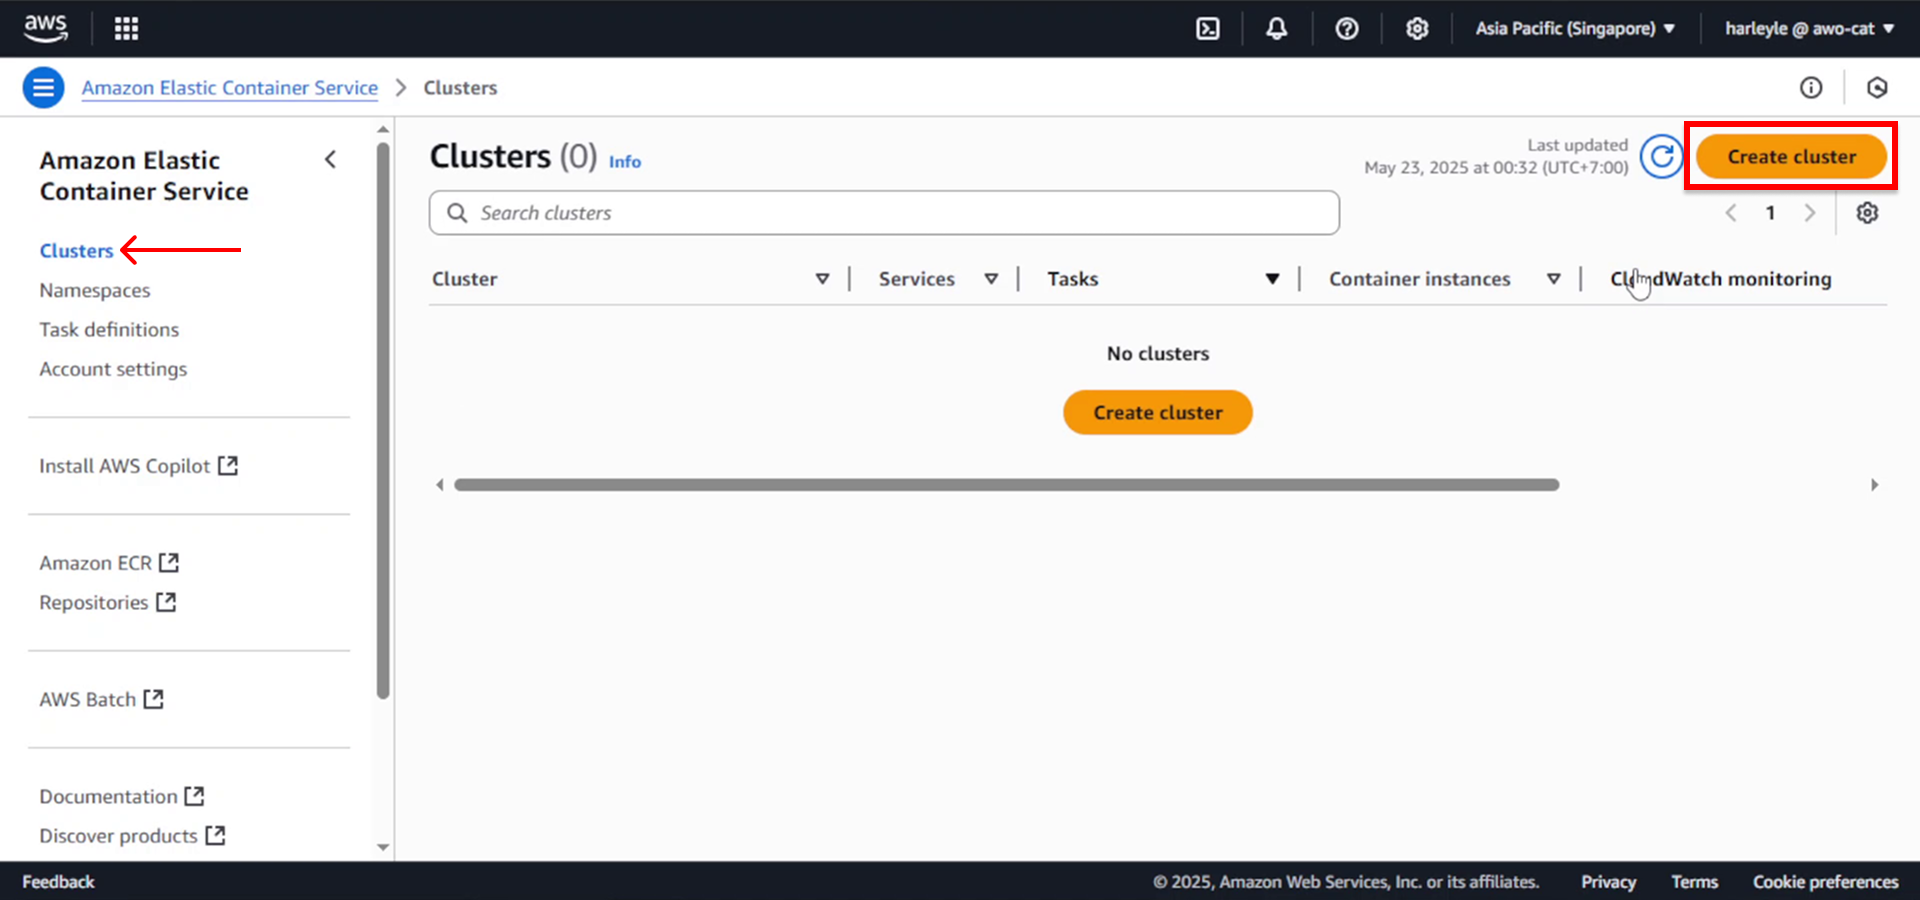Open the Info link beside Clusters

pyautogui.click(x=625, y=162)
